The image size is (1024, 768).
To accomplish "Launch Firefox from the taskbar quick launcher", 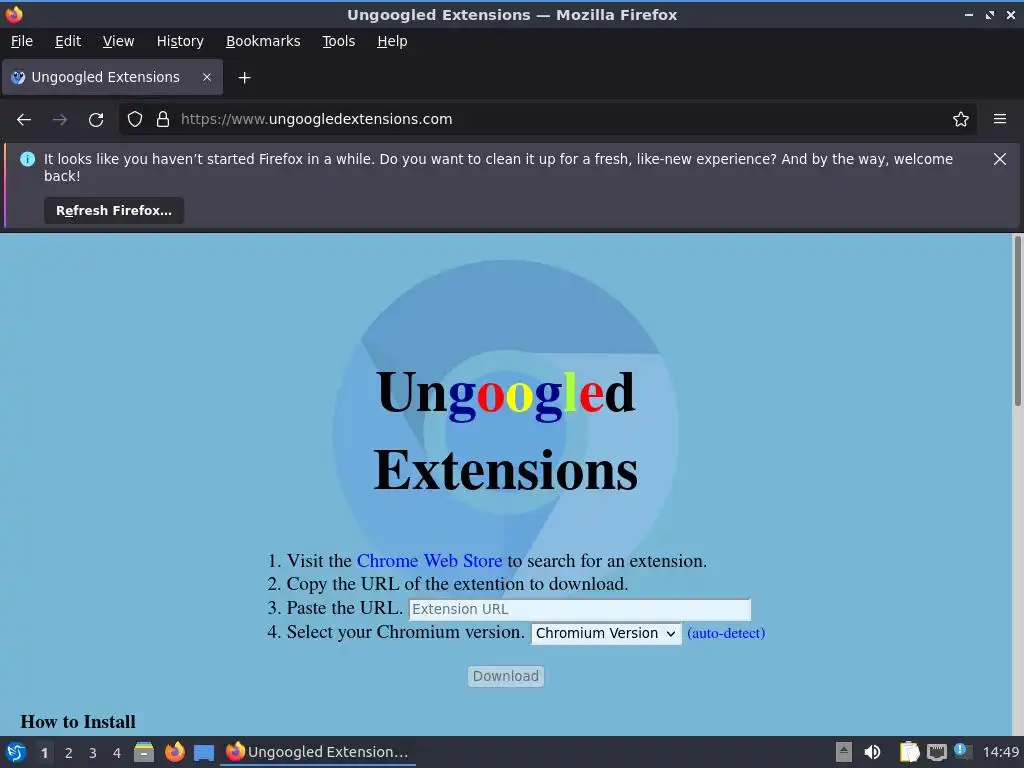I will 174,752.
